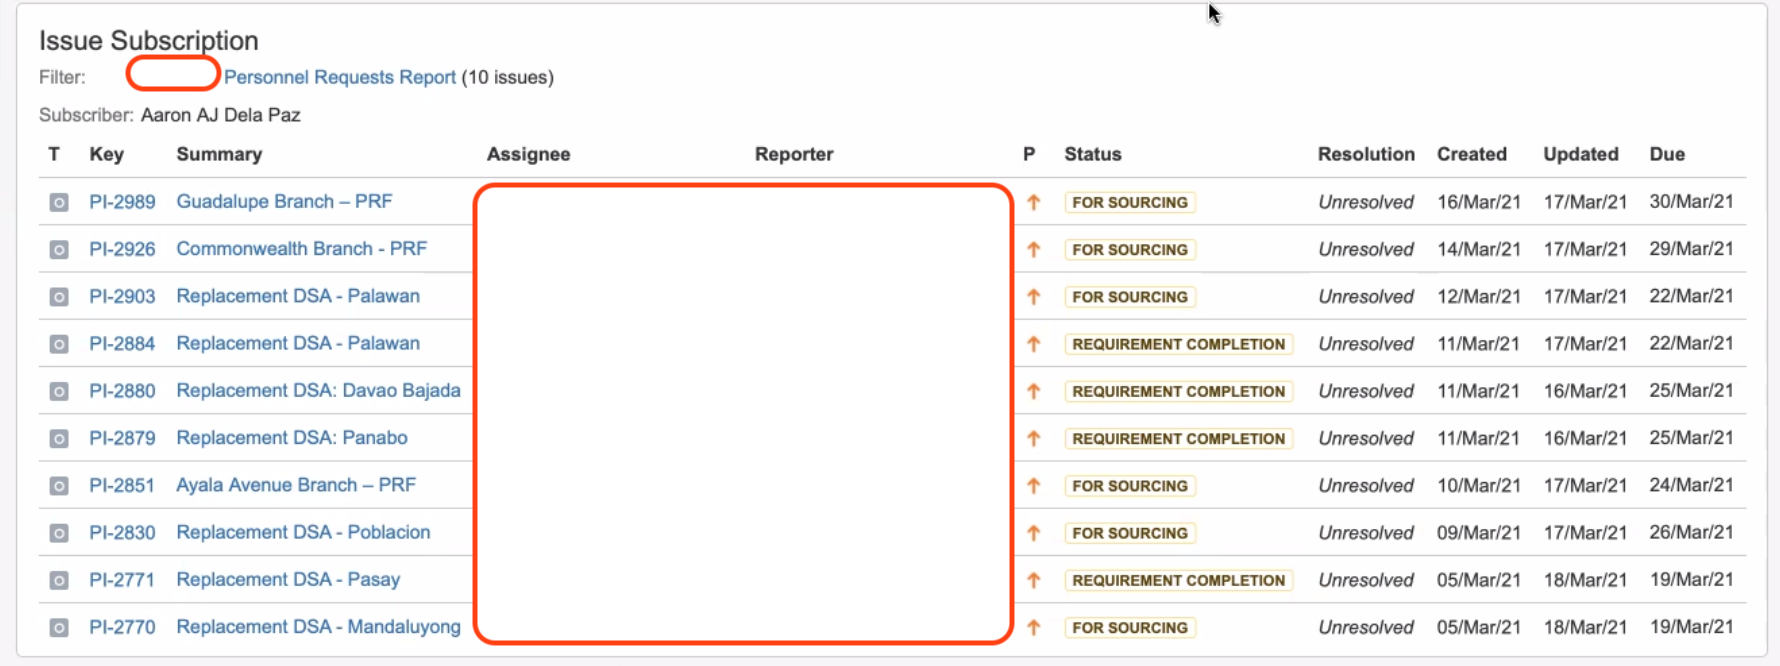The height and width of the screenshot is (666, 1780).
Task: Open the Ayala Avenue Branch – PRF issue
Action: click(x=296, y=485)
